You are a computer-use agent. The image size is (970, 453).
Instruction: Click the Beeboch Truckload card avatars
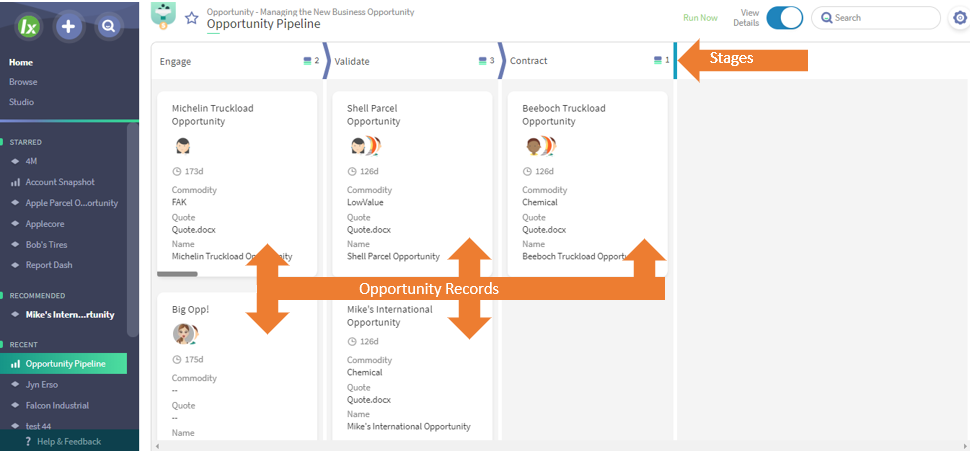point(540,146)
